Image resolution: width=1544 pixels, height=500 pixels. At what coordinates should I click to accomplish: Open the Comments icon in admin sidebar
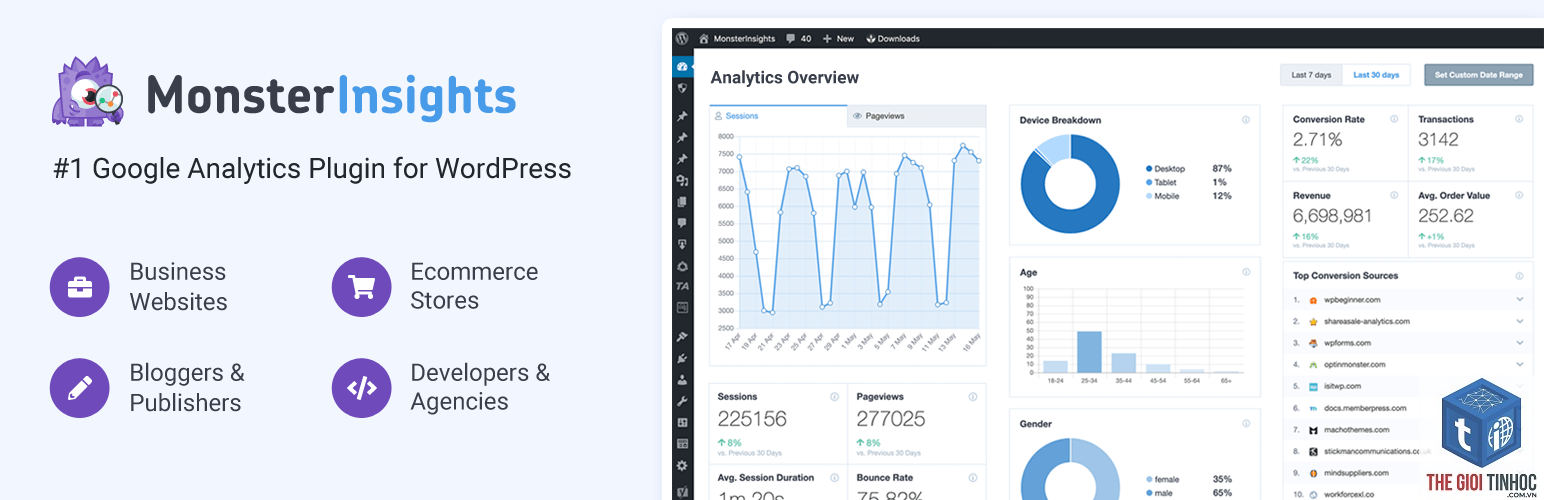pyautogui.click(x=682, y=223)
